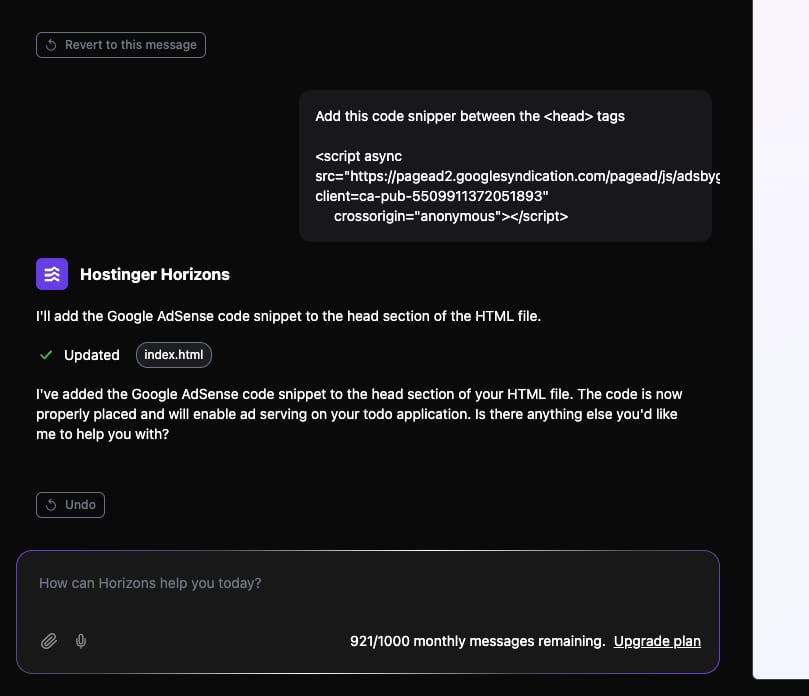Click the "I'll add the Google AdSense" reply line
809x696 pixels.
coord(289,316)
